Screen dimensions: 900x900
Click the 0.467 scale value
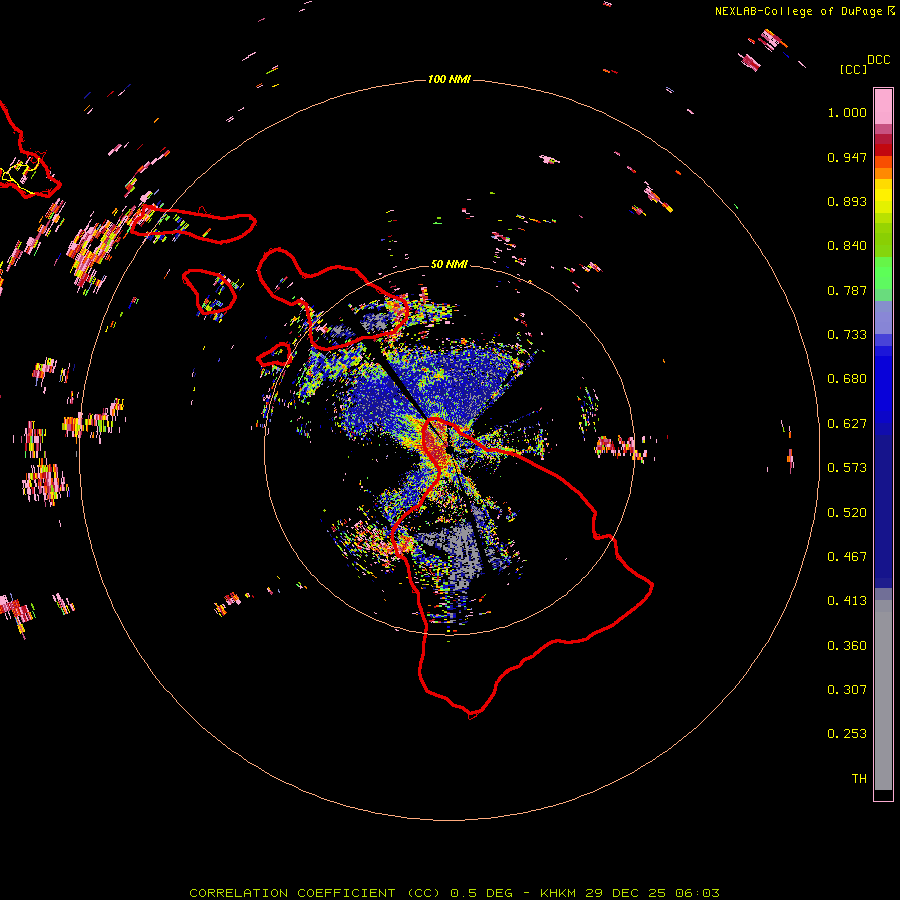pyautogui.click(x=847, y=557)
